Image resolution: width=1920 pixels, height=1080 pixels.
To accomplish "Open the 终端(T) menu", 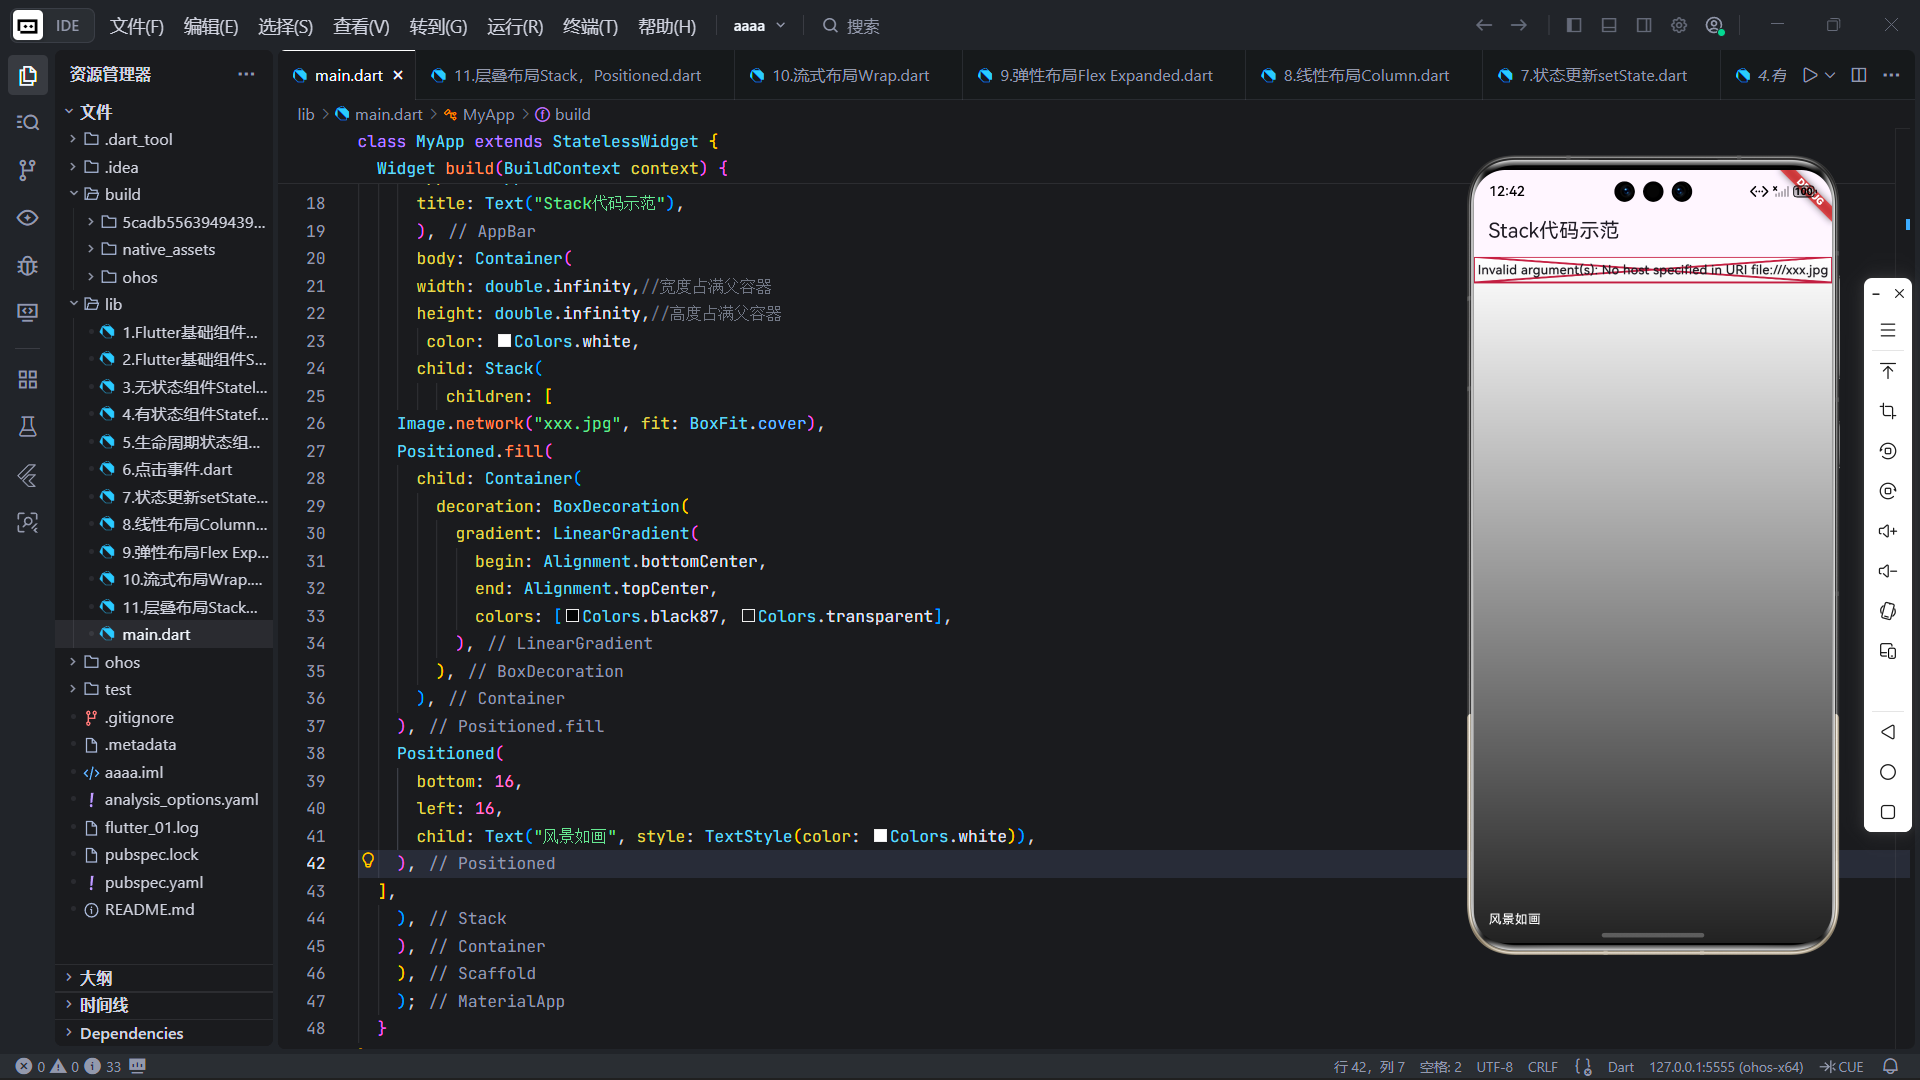I will click(590, 26).
